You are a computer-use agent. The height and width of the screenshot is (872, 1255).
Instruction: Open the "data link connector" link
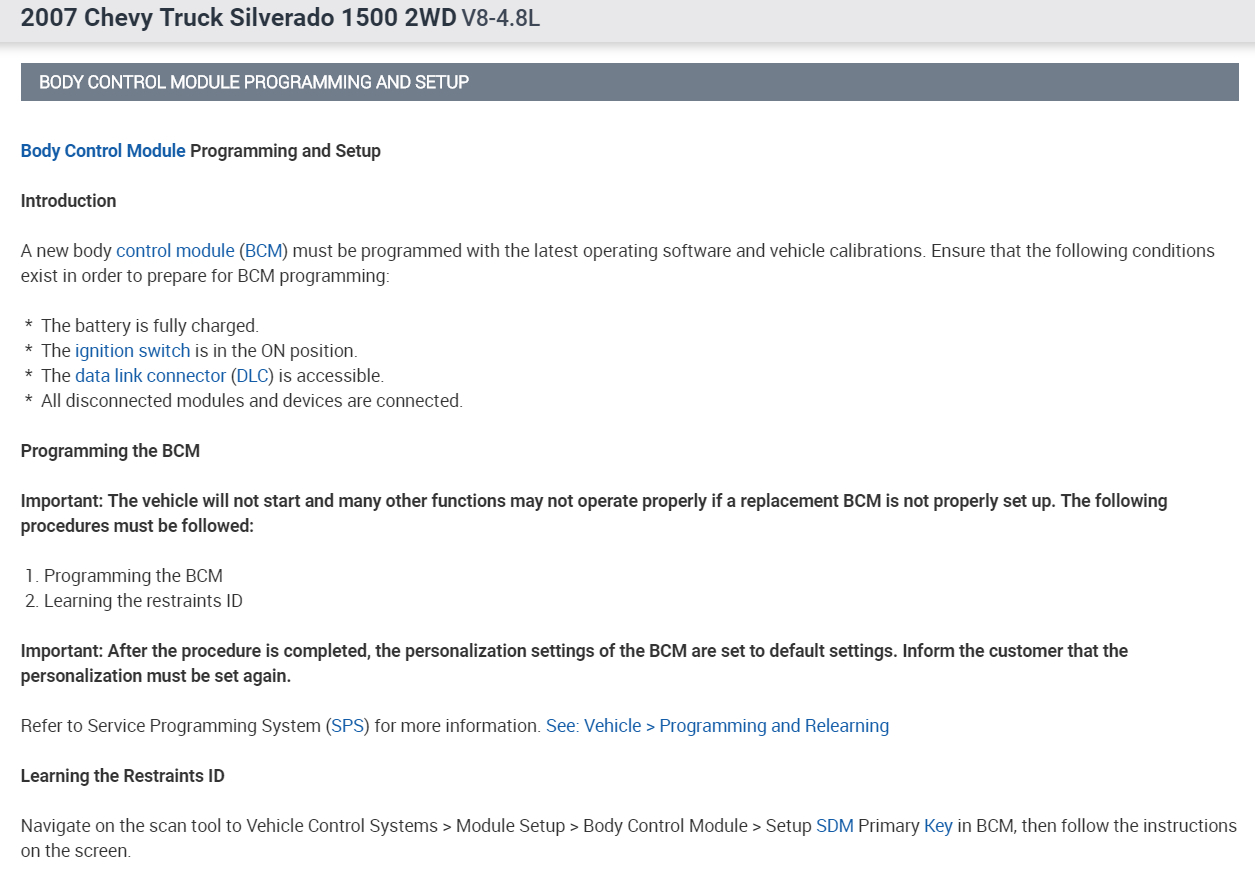(x=150, y=376)
